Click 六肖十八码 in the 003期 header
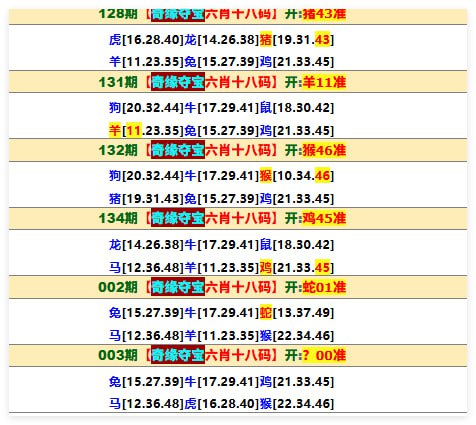 point(238,355)
